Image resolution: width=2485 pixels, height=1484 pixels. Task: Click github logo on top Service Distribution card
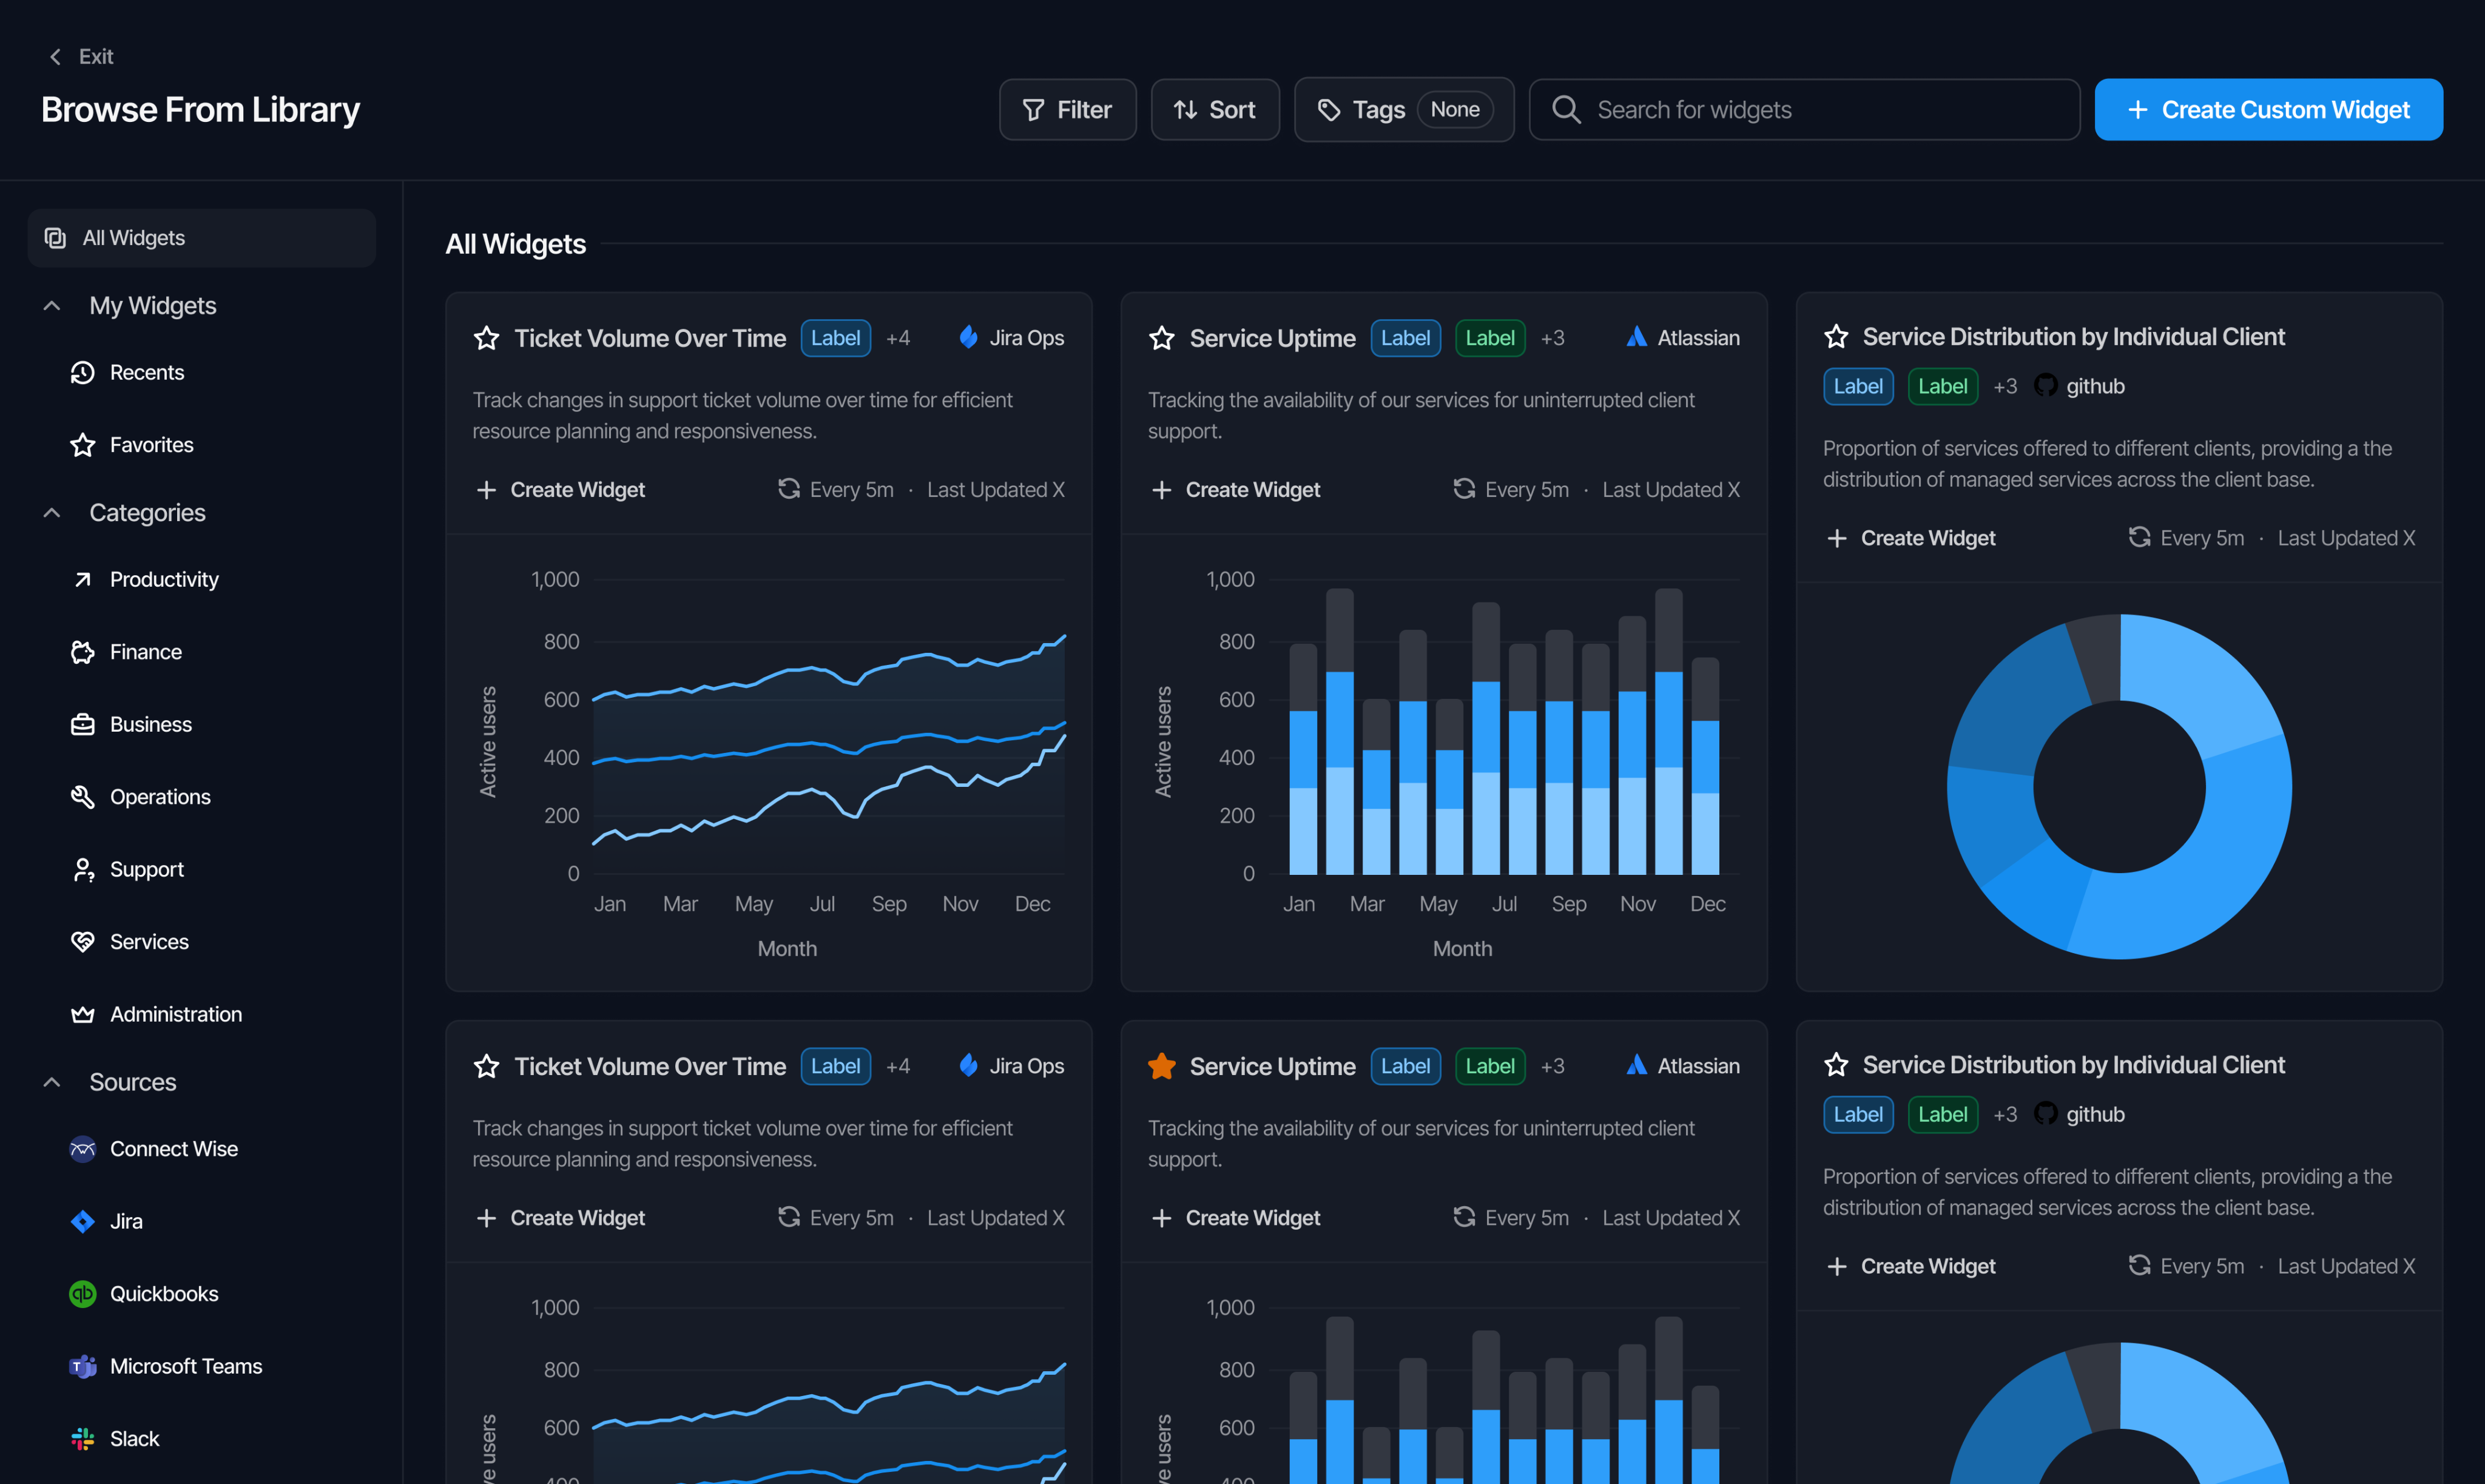(x=2045, y=386)
